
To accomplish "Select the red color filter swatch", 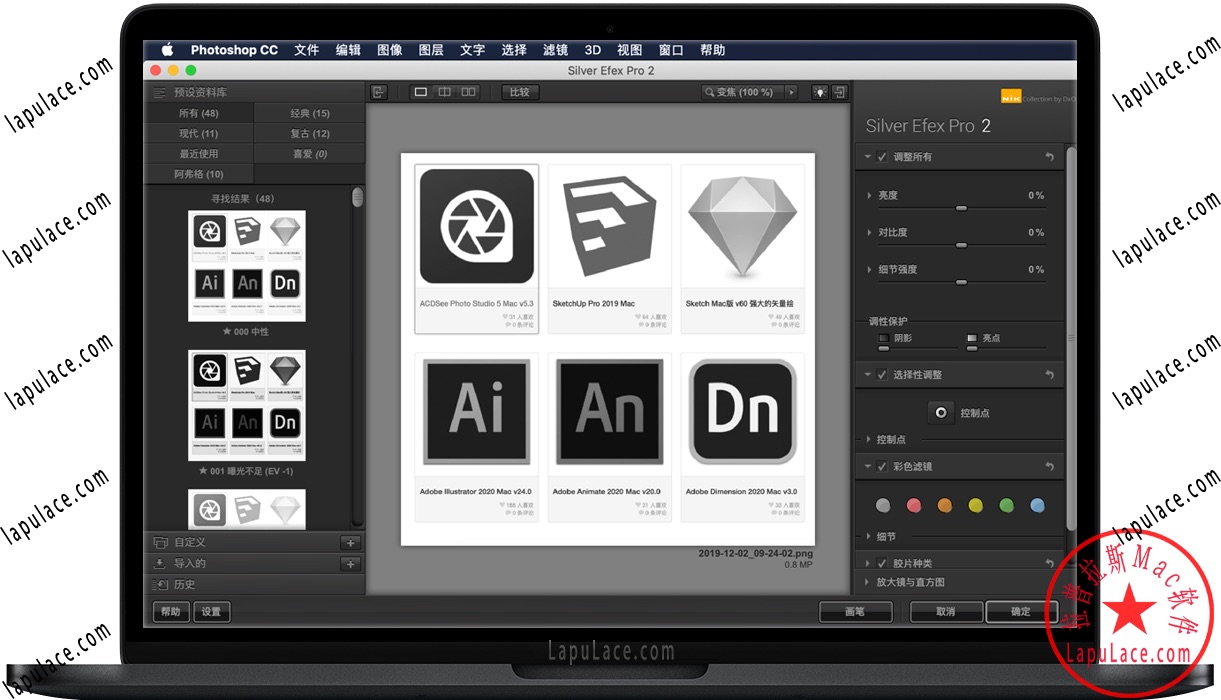I will [913, 505].
